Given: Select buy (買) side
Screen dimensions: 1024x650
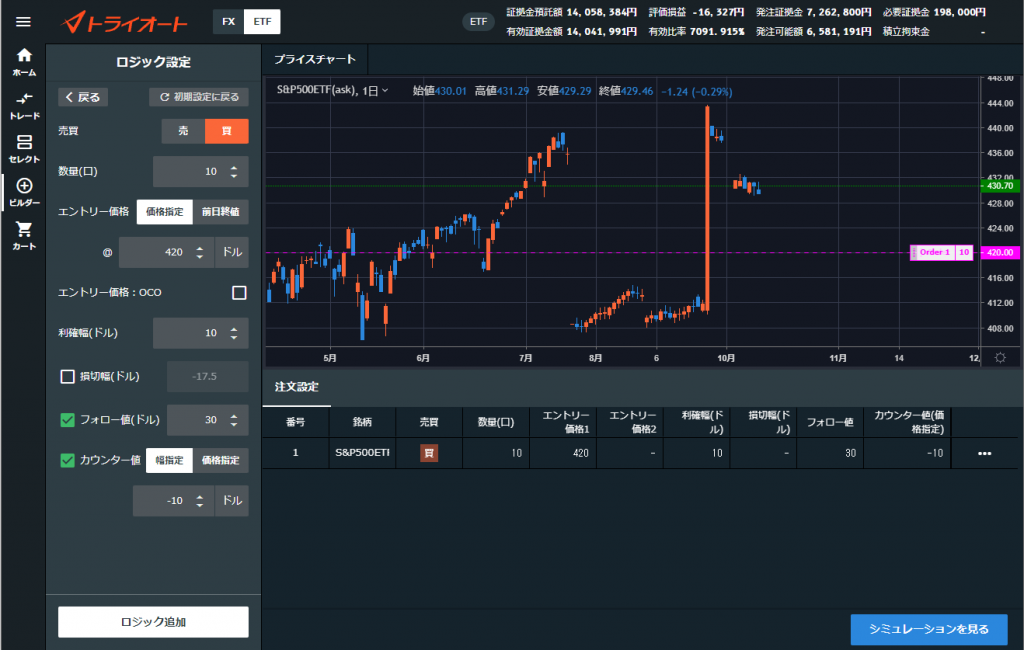Looking at the screenshot, I should pyautogui.click(x=227, y=131).
